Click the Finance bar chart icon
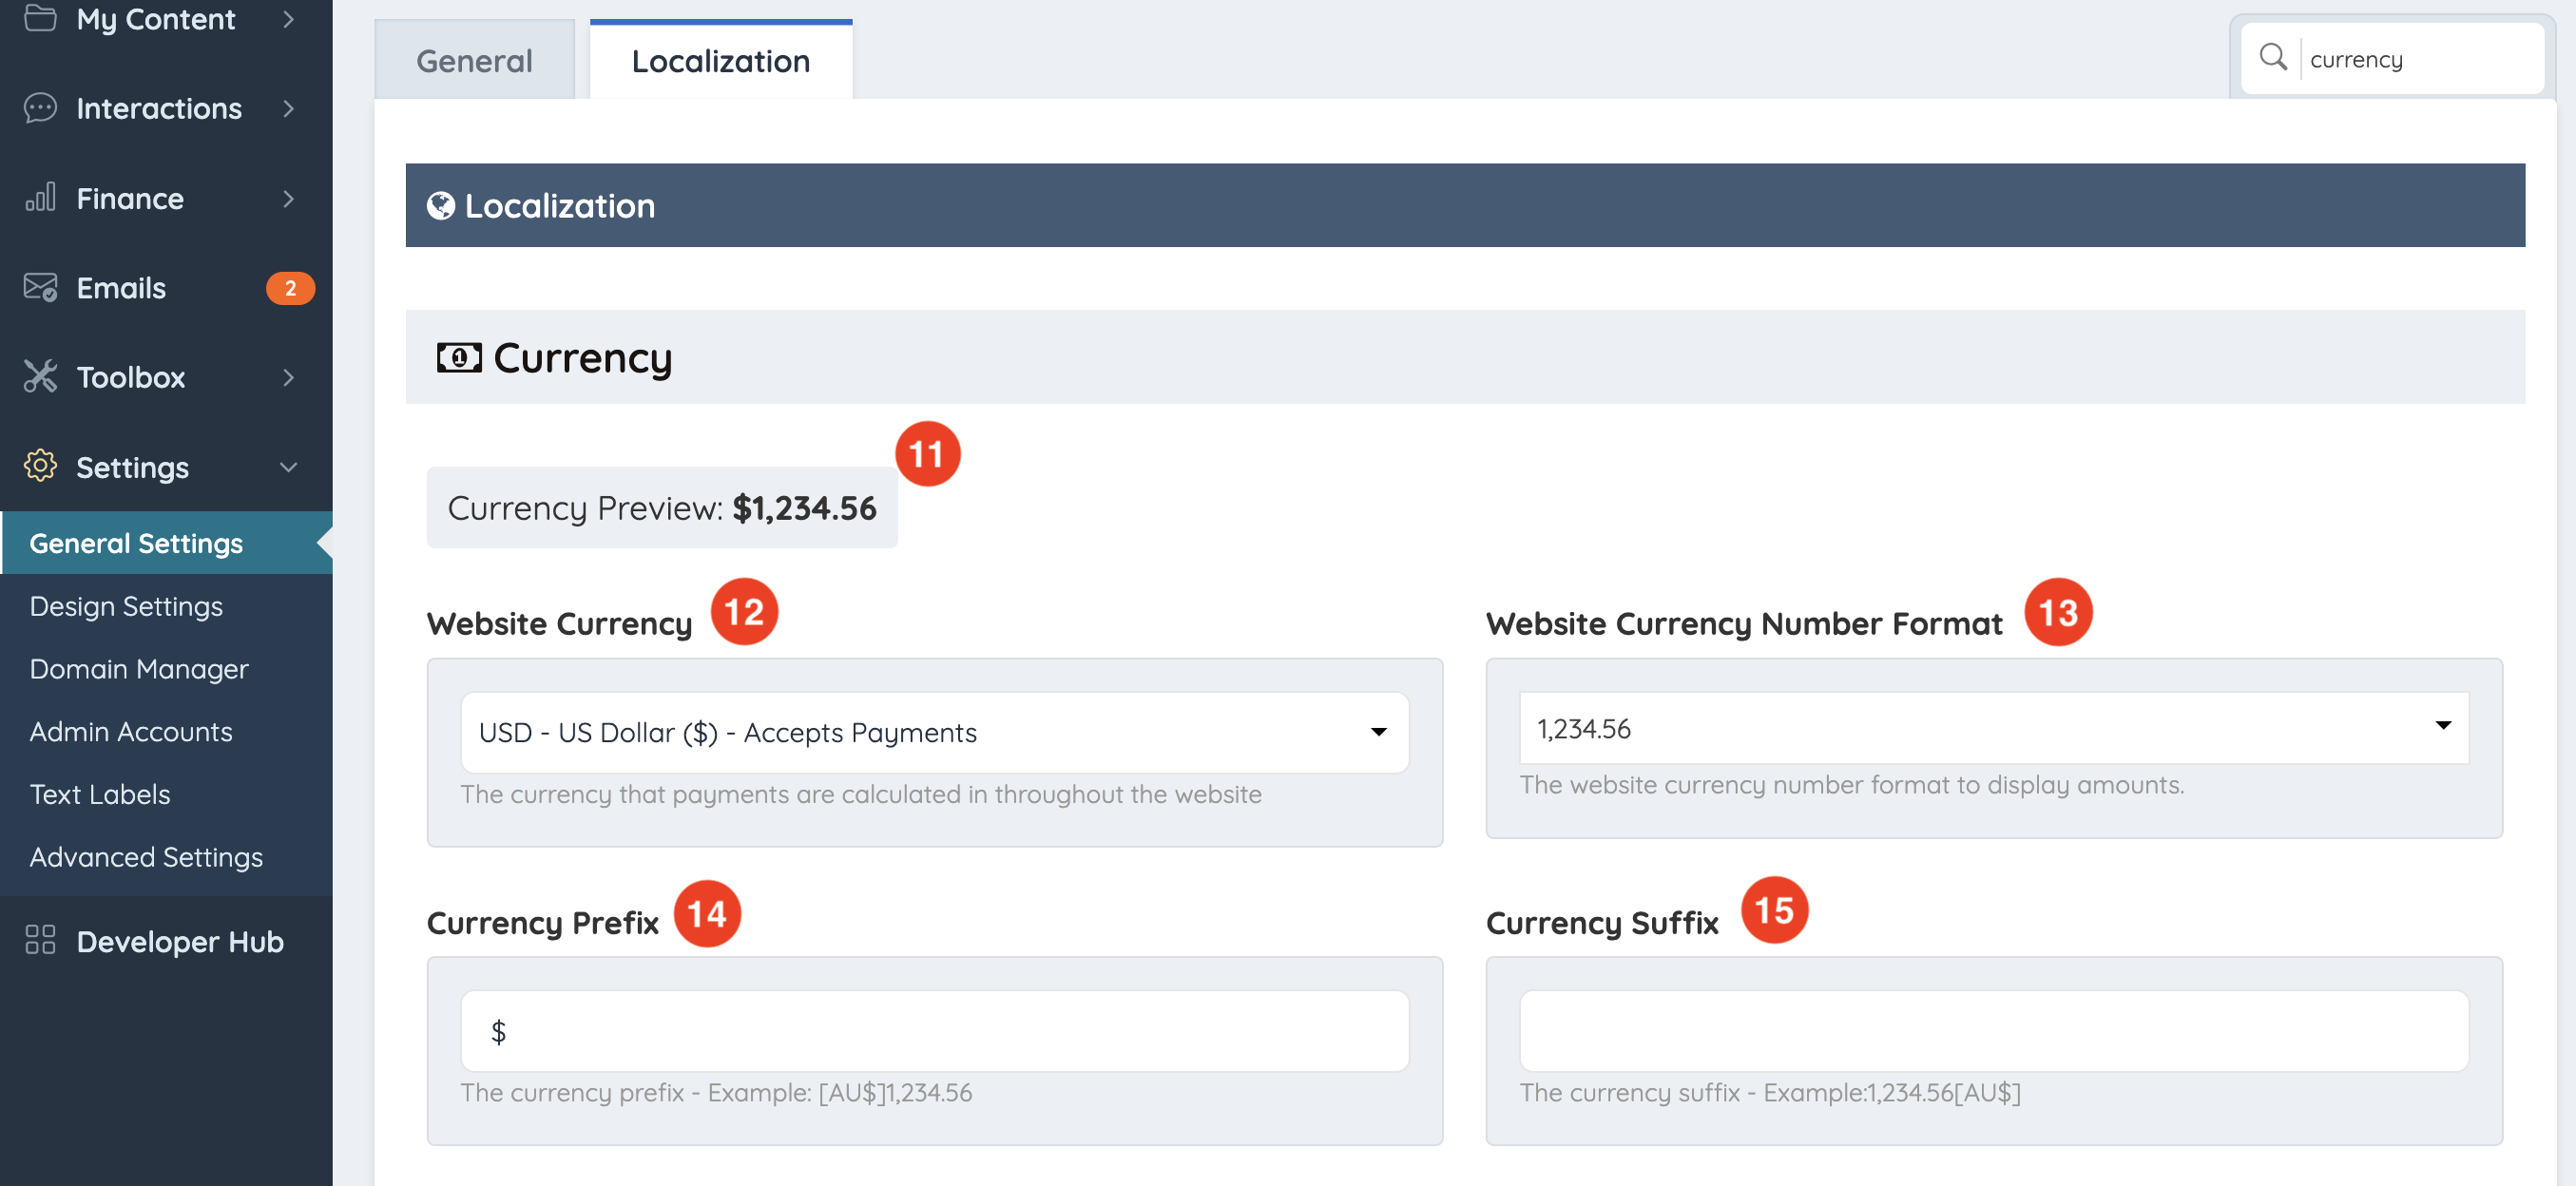 coord(40,198)
